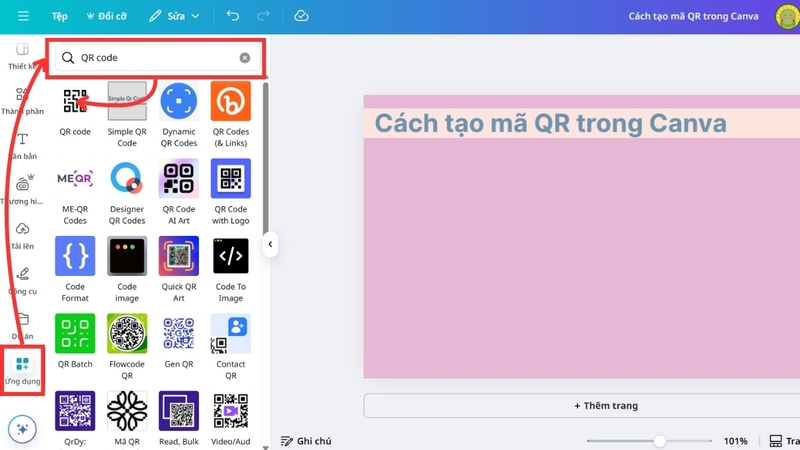Open the Thành phần elements tab
This screenshot has width=800, height=450.
tap(22, 101)
